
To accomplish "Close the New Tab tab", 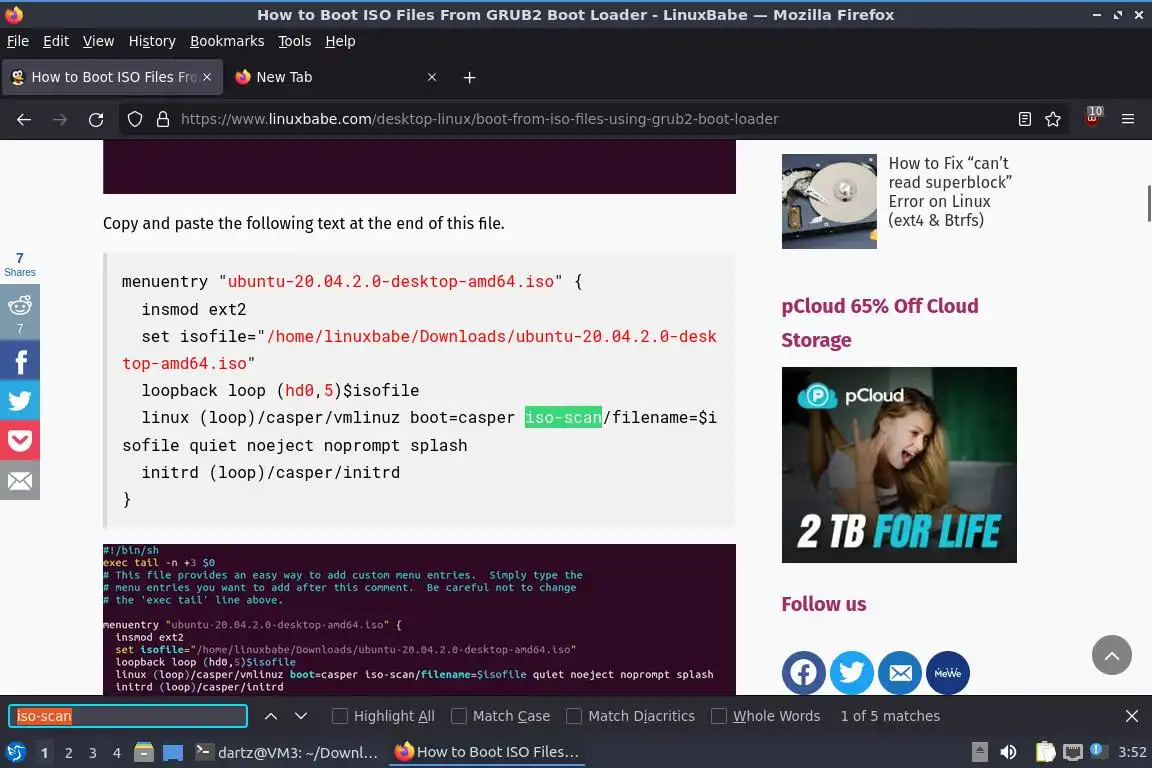I will [432, 77].
